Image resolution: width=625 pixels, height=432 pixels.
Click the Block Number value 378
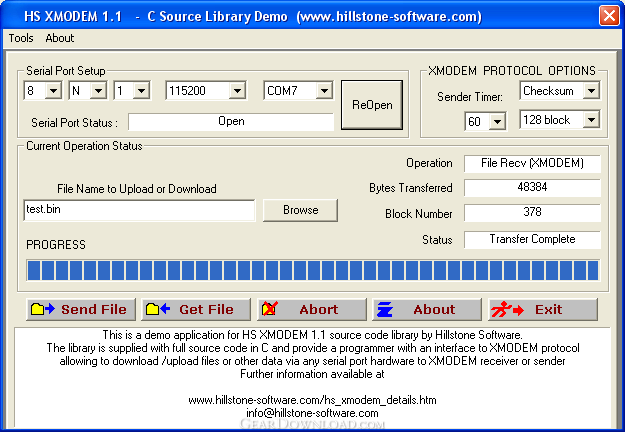pos(532,212)
